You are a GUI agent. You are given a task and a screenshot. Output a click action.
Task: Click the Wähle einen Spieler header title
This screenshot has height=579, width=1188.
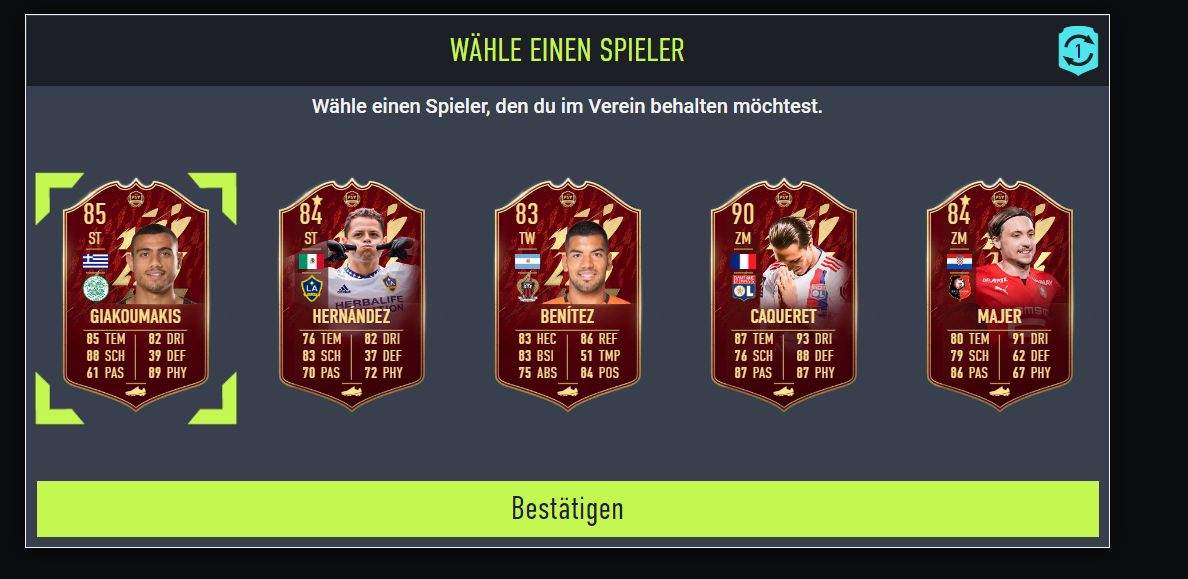pos(567,50)
